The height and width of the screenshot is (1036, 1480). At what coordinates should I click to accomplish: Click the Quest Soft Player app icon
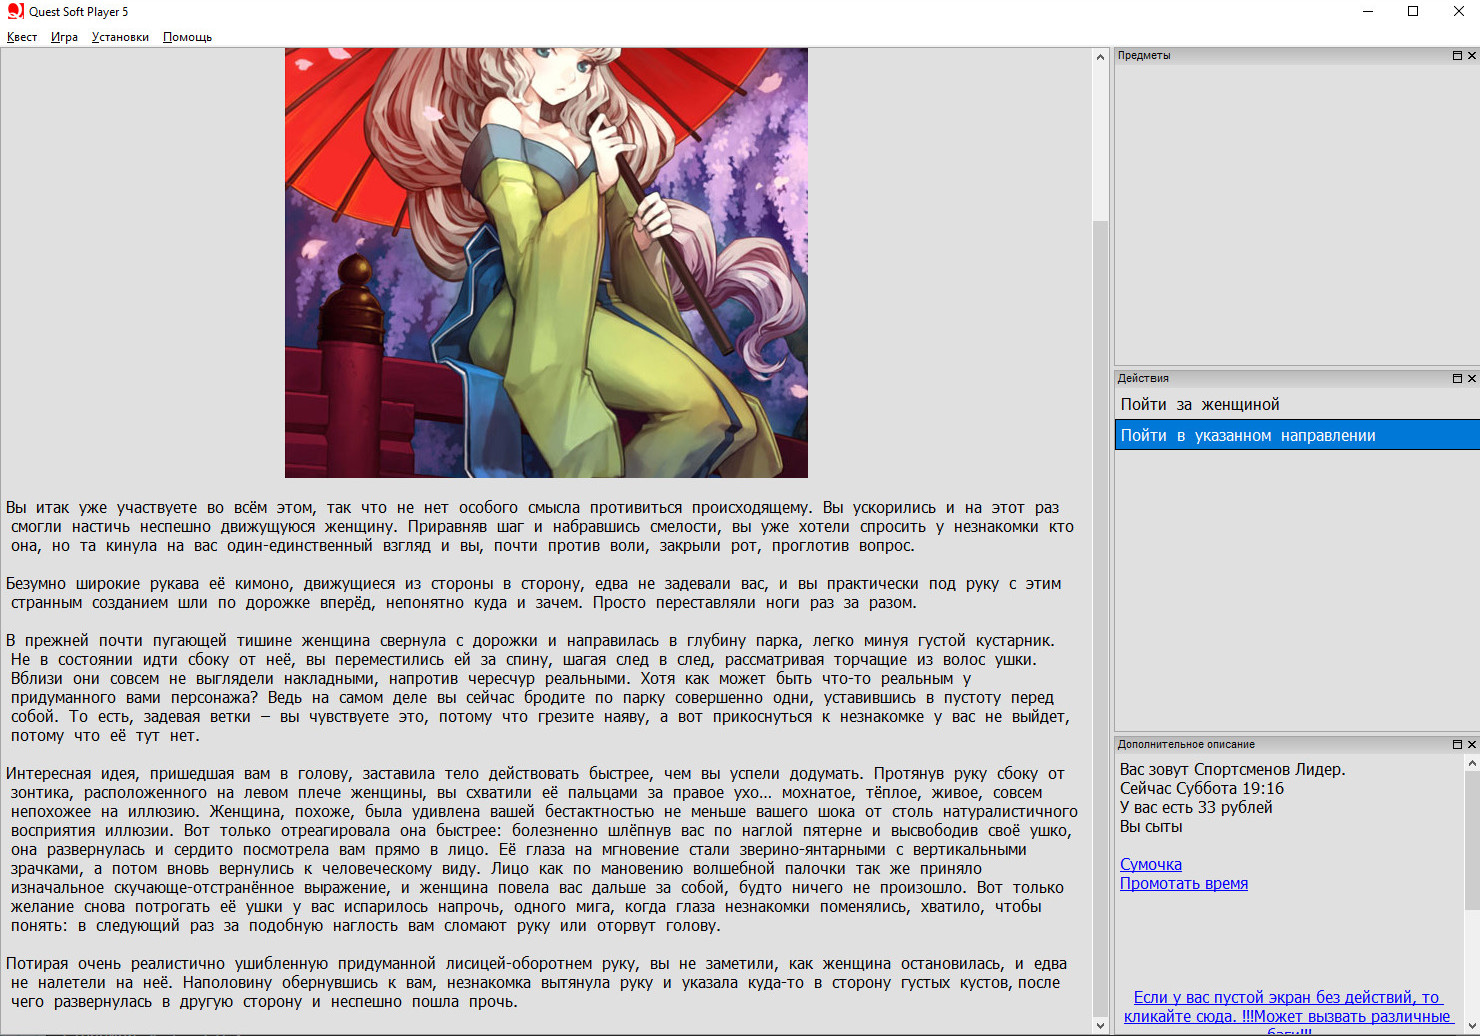15,12
